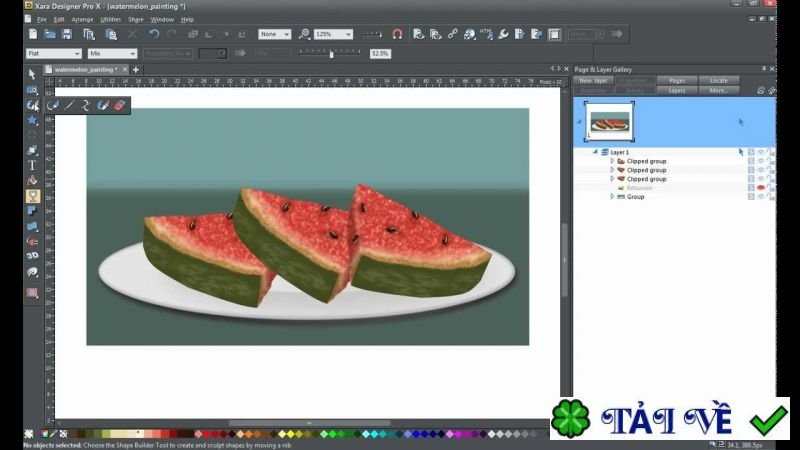Toggle the eye icon for Layer 1
Image resolution: width=800 pixels, height=450 pixels.
pos(760,152)
